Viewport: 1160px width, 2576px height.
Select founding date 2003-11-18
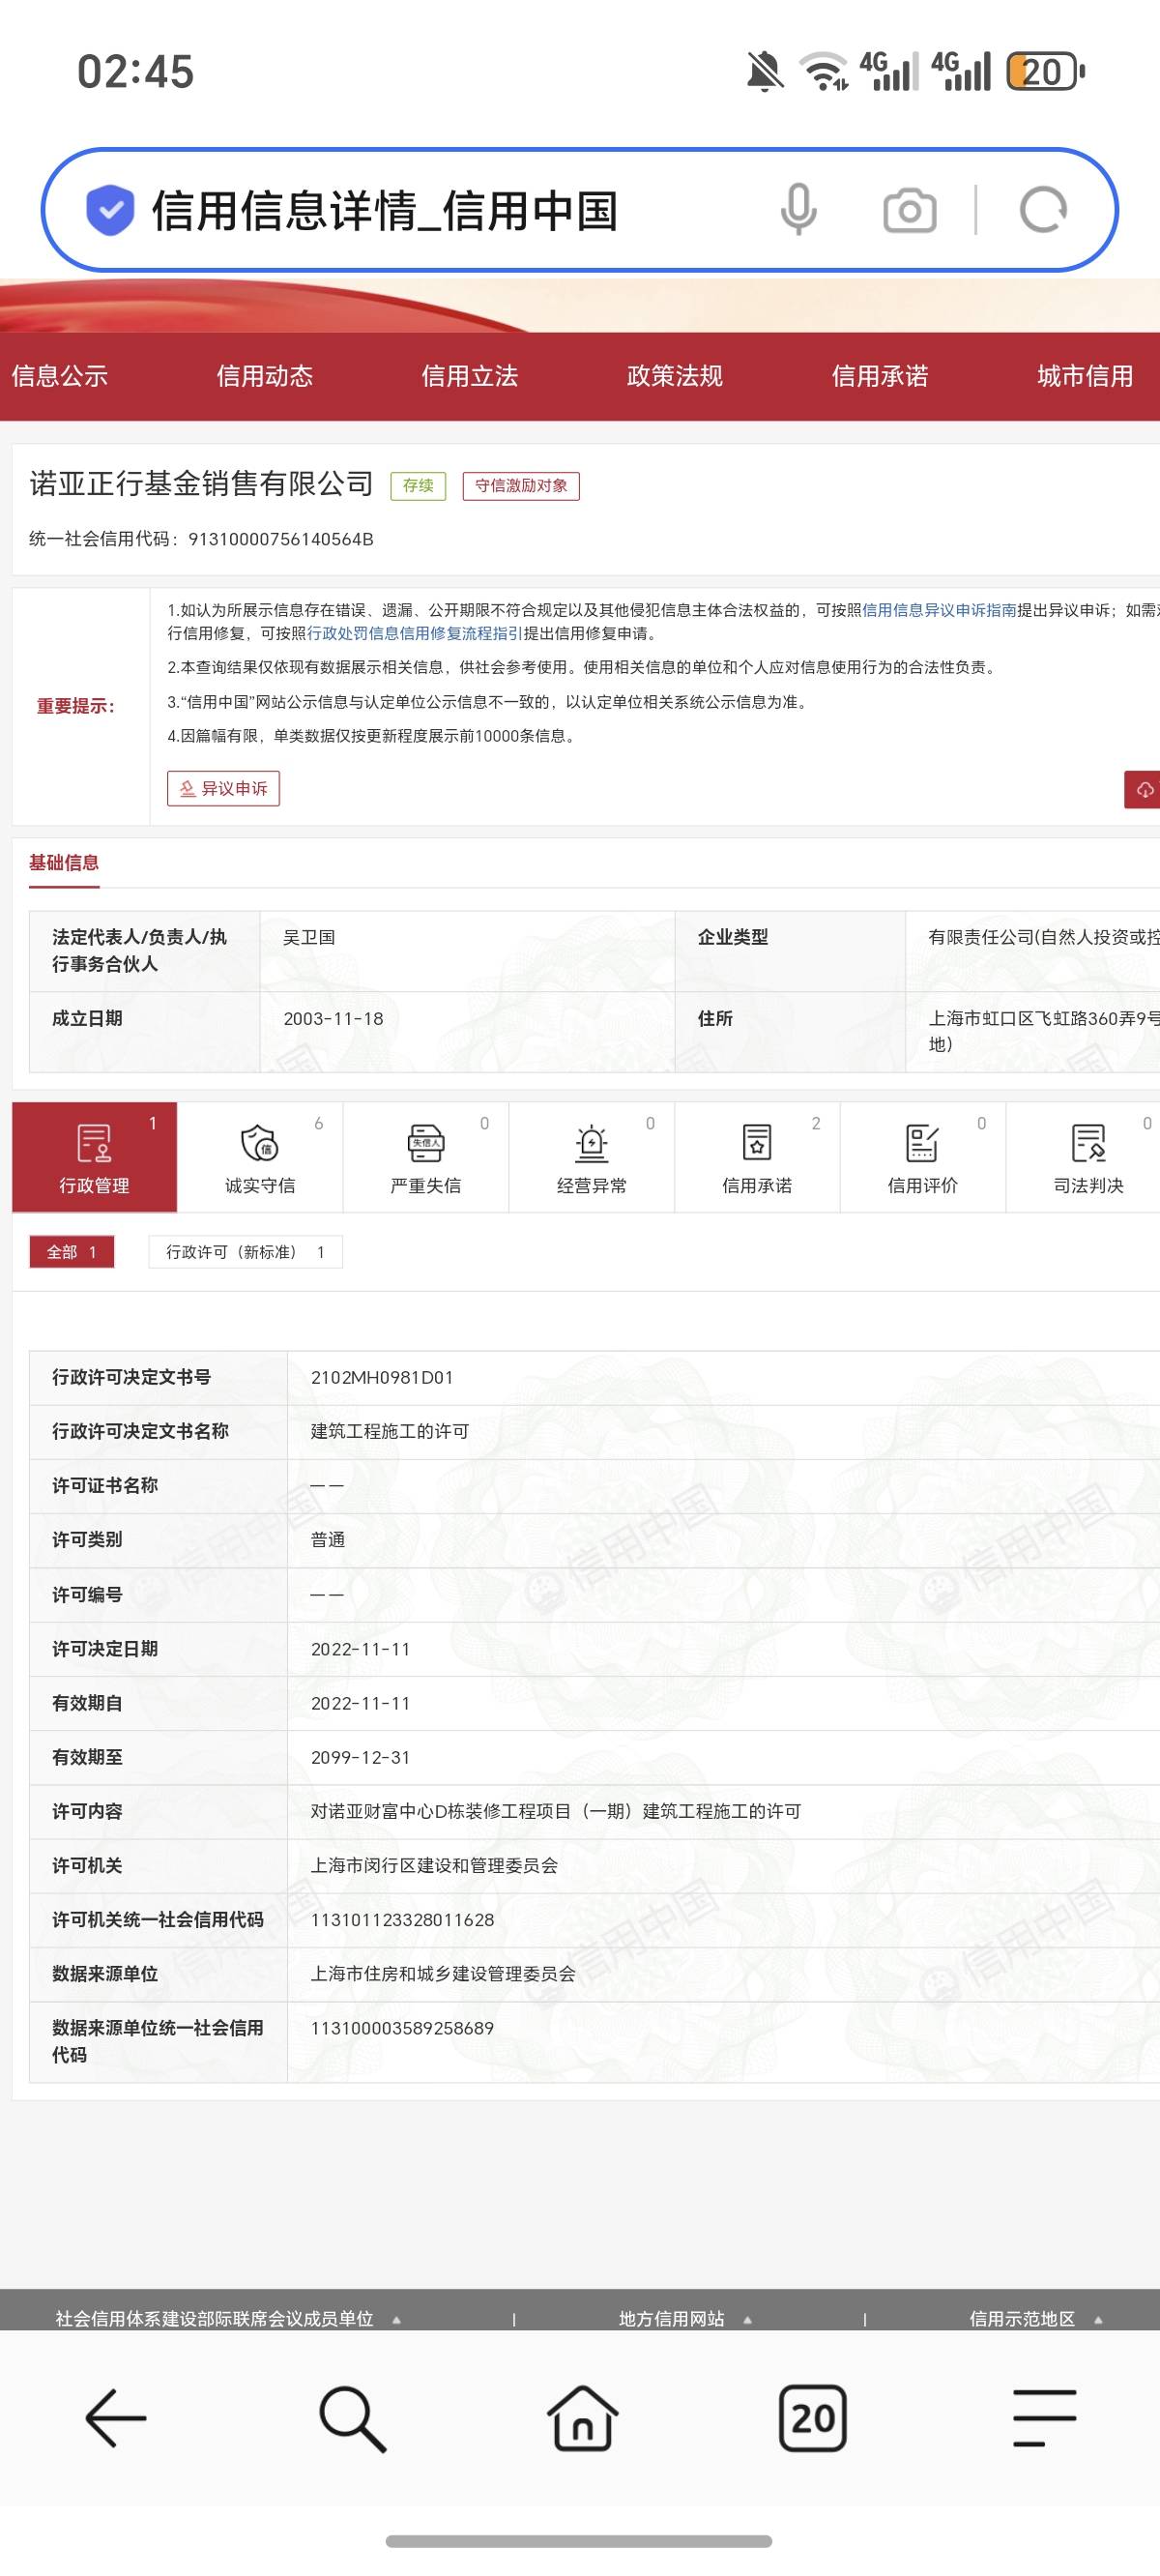pos(333,1019)
